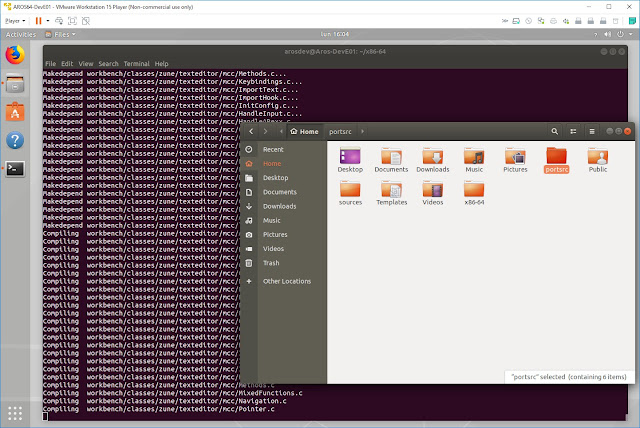This screenshot has width=640, height=428.
Task: Open the terminal Help menu
Action: point(161,64)
